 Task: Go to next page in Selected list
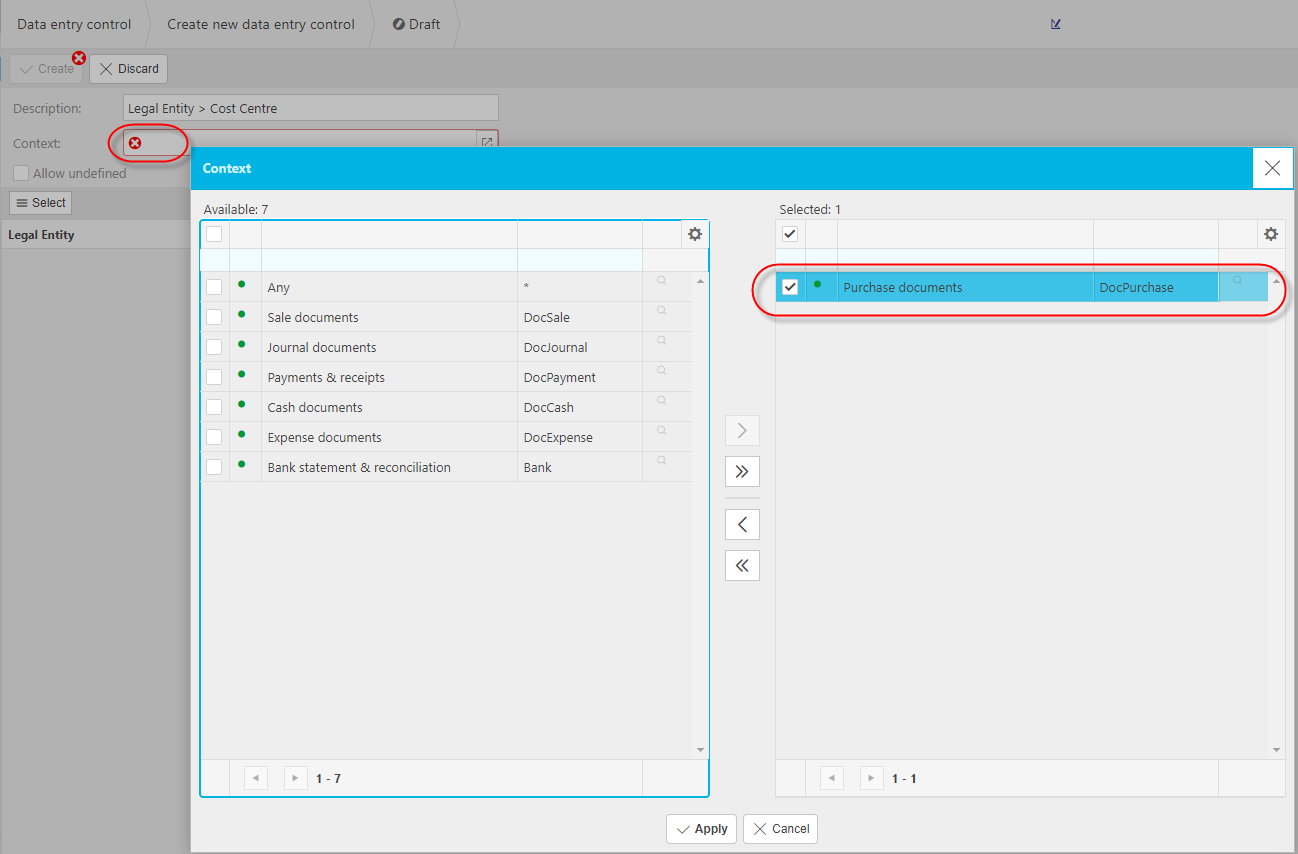[x=871, y=778]
